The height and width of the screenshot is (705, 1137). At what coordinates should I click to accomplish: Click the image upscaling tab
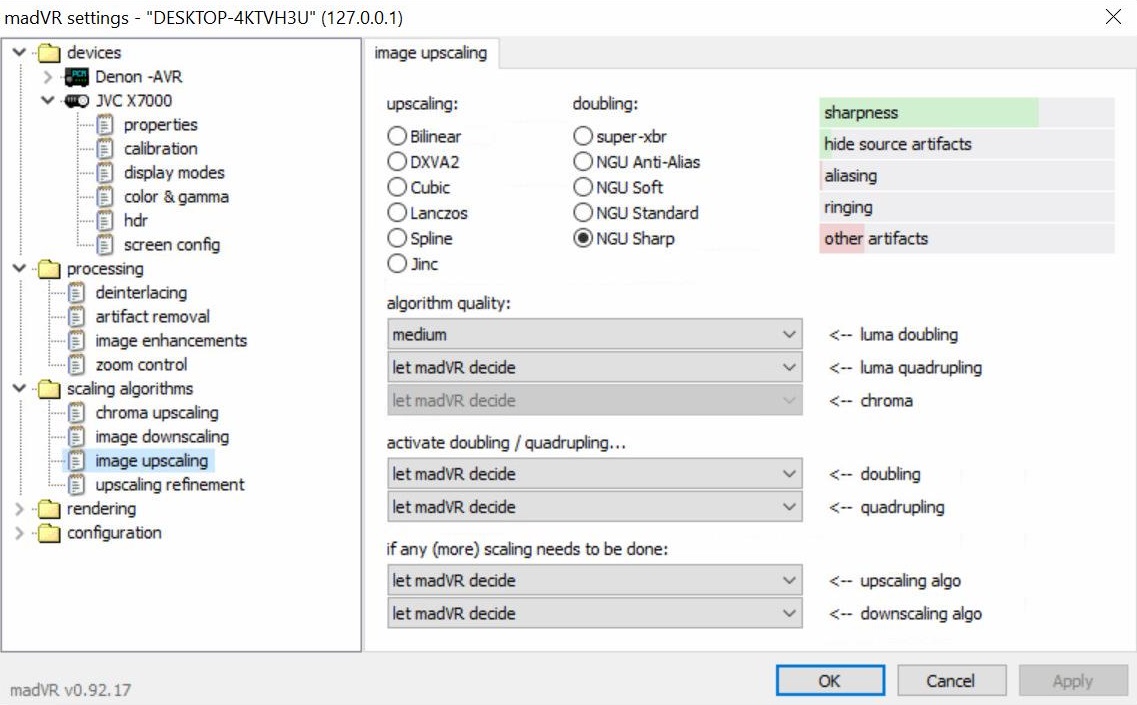431,53
